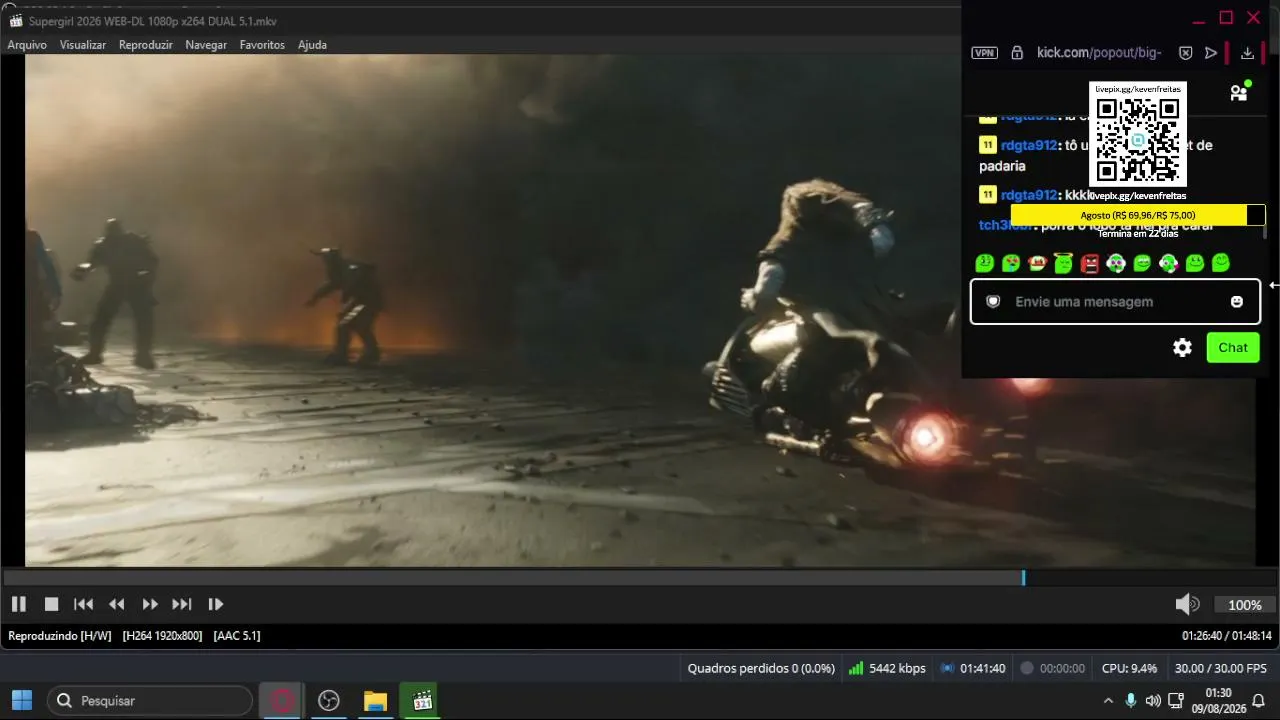Open the Windows Start menu
The height and width of the screenshot is (720, 1280).
[22, 701]
